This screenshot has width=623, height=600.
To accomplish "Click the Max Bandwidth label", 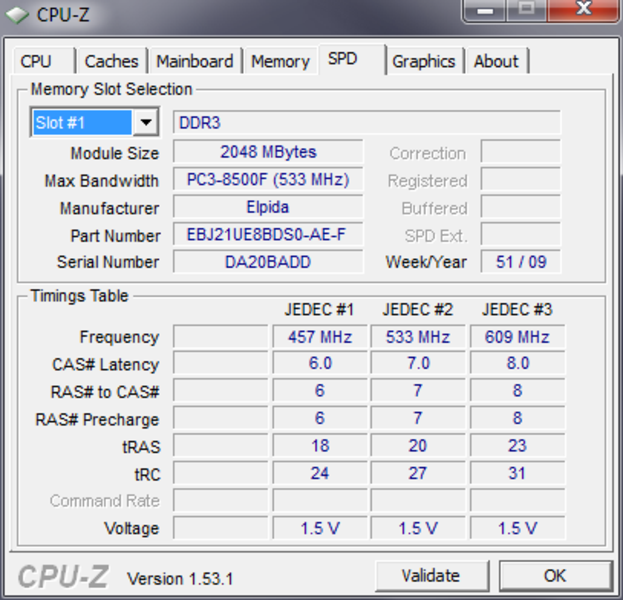I will pos(102,181).
